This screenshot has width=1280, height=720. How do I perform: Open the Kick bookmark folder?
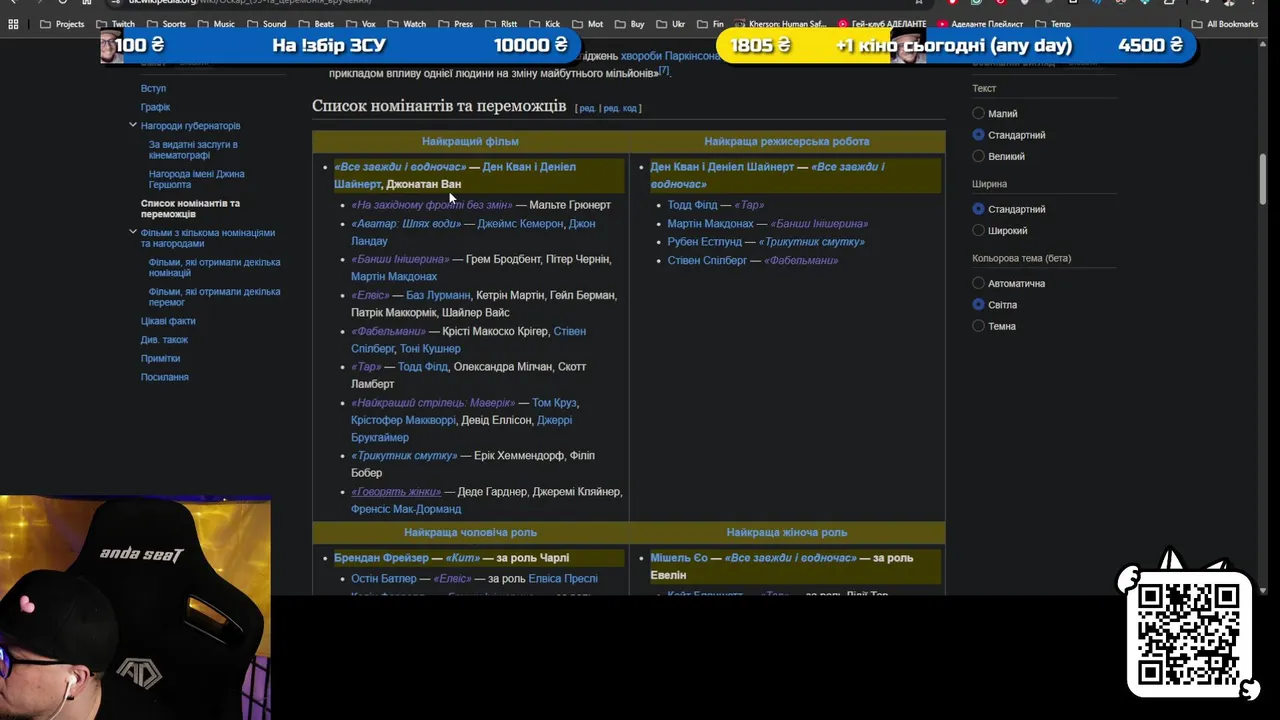[545, 24]
